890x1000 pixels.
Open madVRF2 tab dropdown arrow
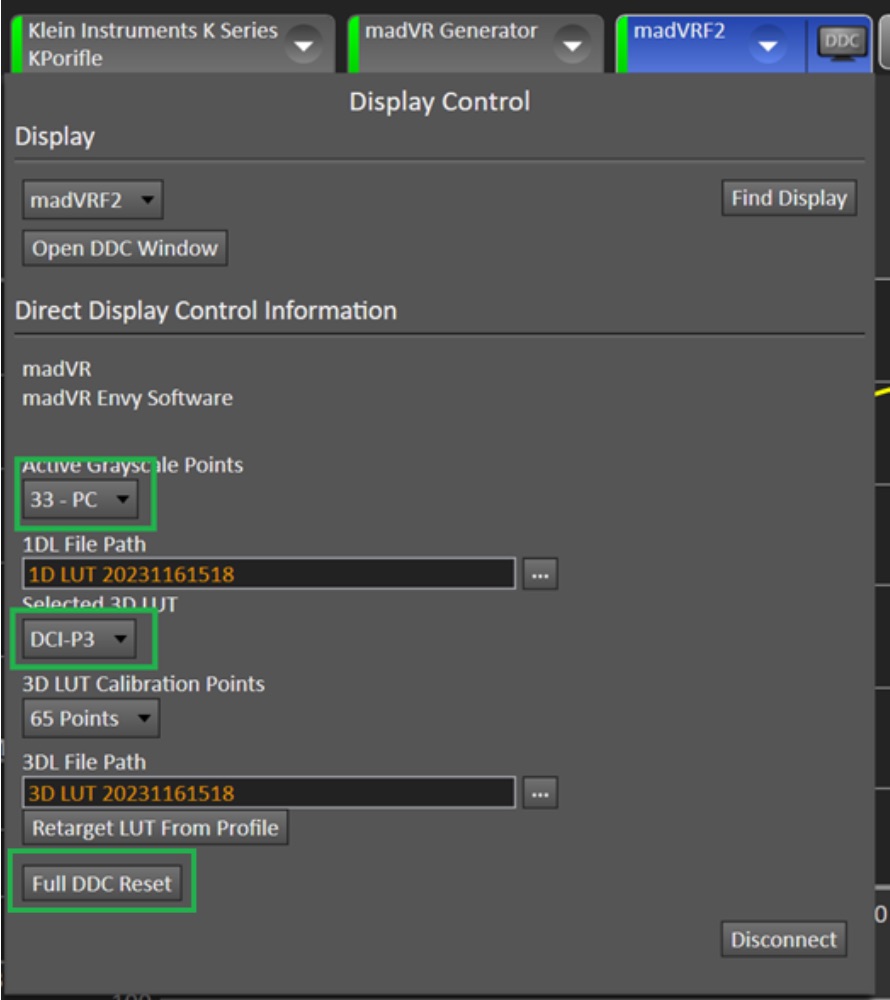click(768, 45)
